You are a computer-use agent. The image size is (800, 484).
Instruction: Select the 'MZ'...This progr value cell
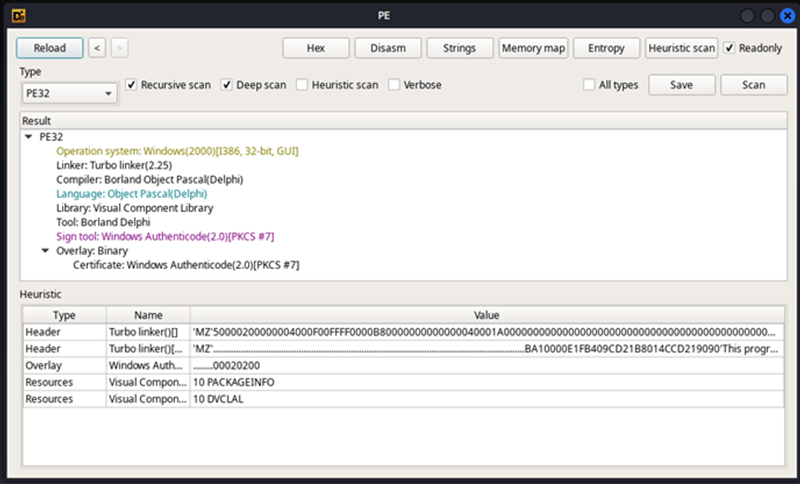pyautogui.click(x=487, y=349)
